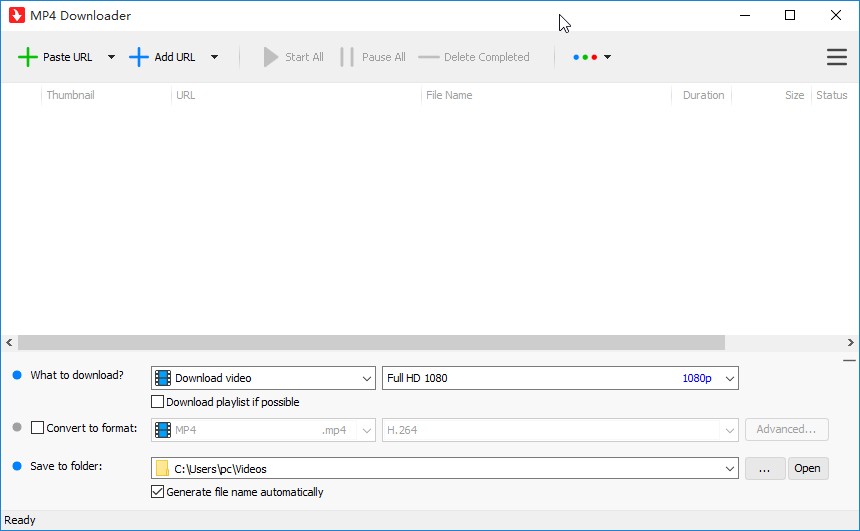Maximize the MP4 Downloader window
This screenshot has height=531, width=860.
(x=790, y=15)
